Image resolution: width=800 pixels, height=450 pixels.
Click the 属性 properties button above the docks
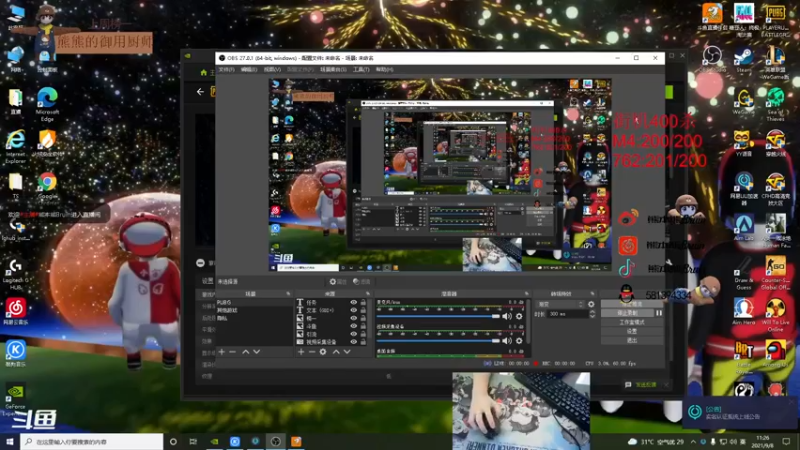338,281
